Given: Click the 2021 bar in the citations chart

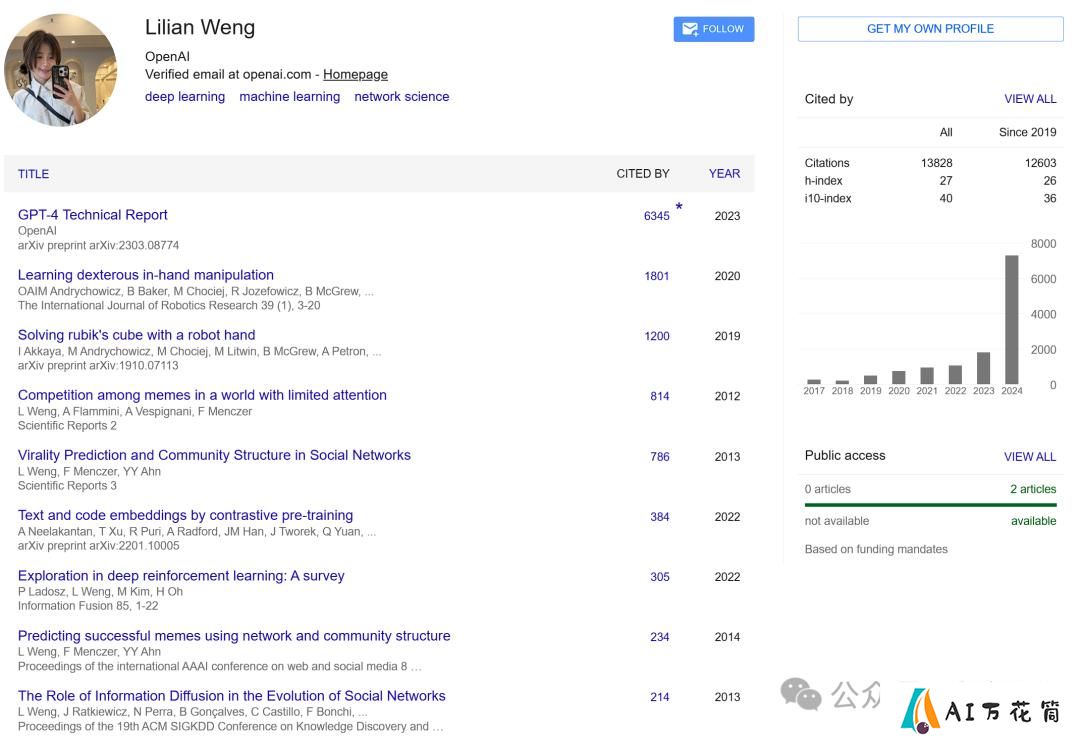Looking at the screenshot, I should pyautogui.click(x=926, y=375).
